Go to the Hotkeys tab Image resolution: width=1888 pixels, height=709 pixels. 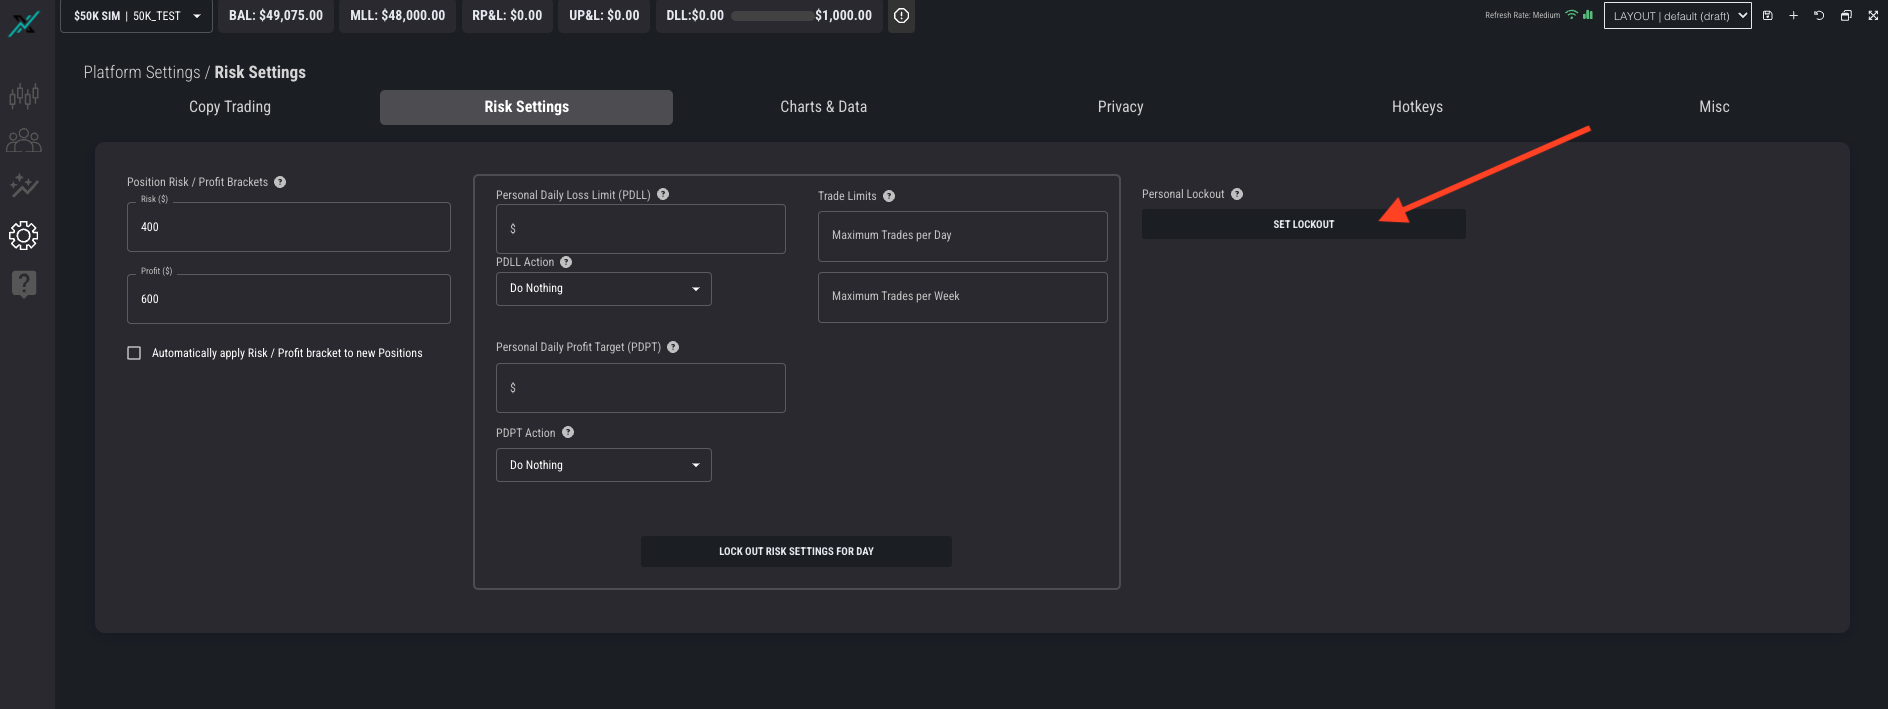point(1417,107)
